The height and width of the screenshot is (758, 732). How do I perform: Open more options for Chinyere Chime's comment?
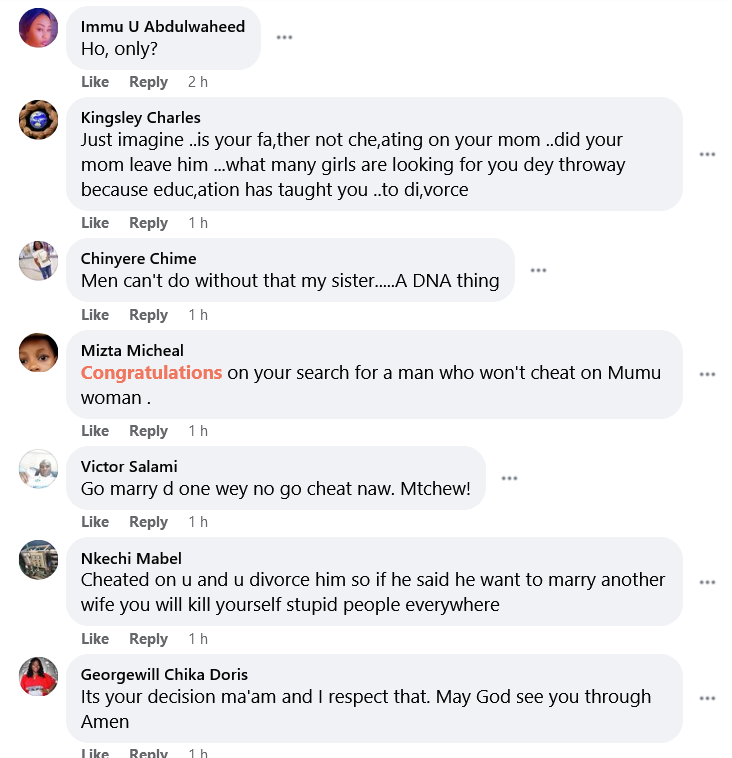tap(538, 270)
